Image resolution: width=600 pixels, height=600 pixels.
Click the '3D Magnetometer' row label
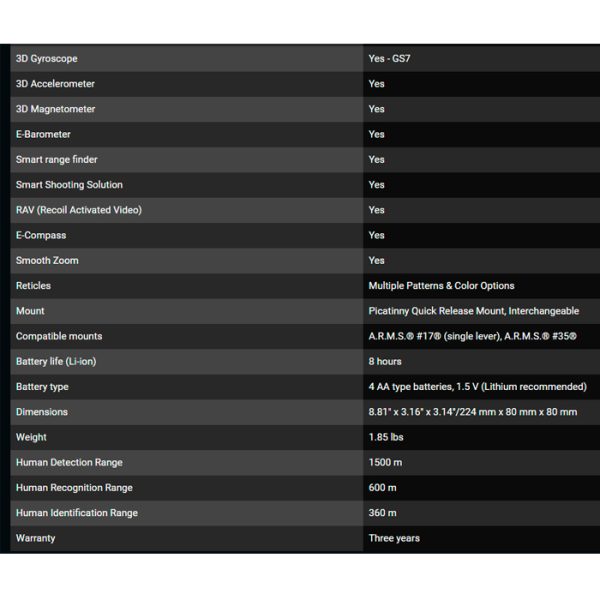tap(55, 109)
